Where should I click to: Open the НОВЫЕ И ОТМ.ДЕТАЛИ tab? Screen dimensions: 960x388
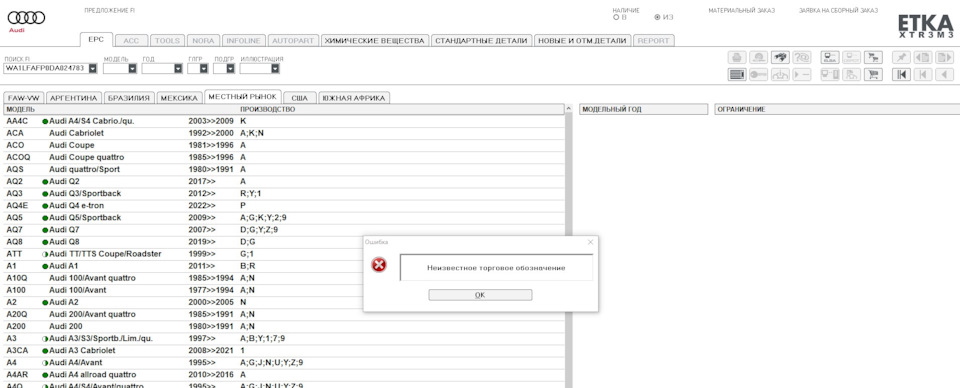(x=582, y=40)
